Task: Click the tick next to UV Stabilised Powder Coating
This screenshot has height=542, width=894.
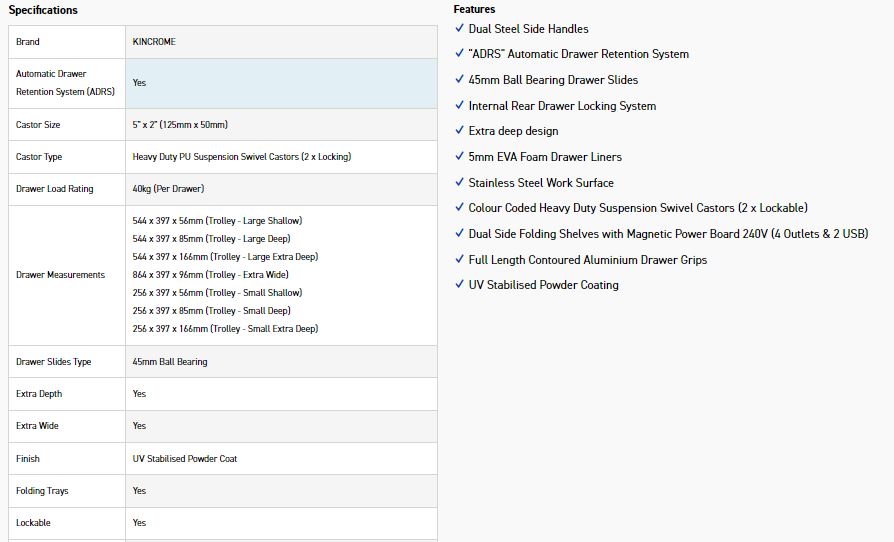Action: point(459,285)
